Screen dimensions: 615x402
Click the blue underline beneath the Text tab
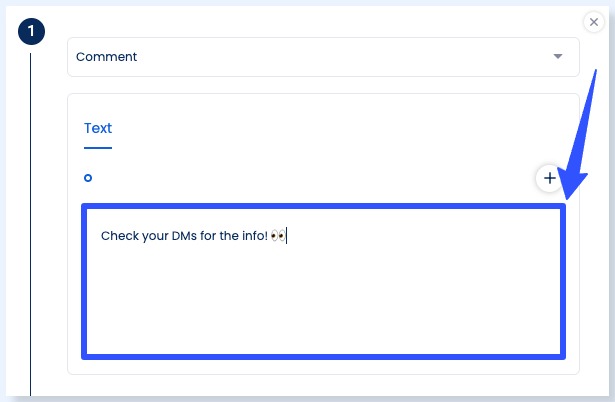coord(98,148)
